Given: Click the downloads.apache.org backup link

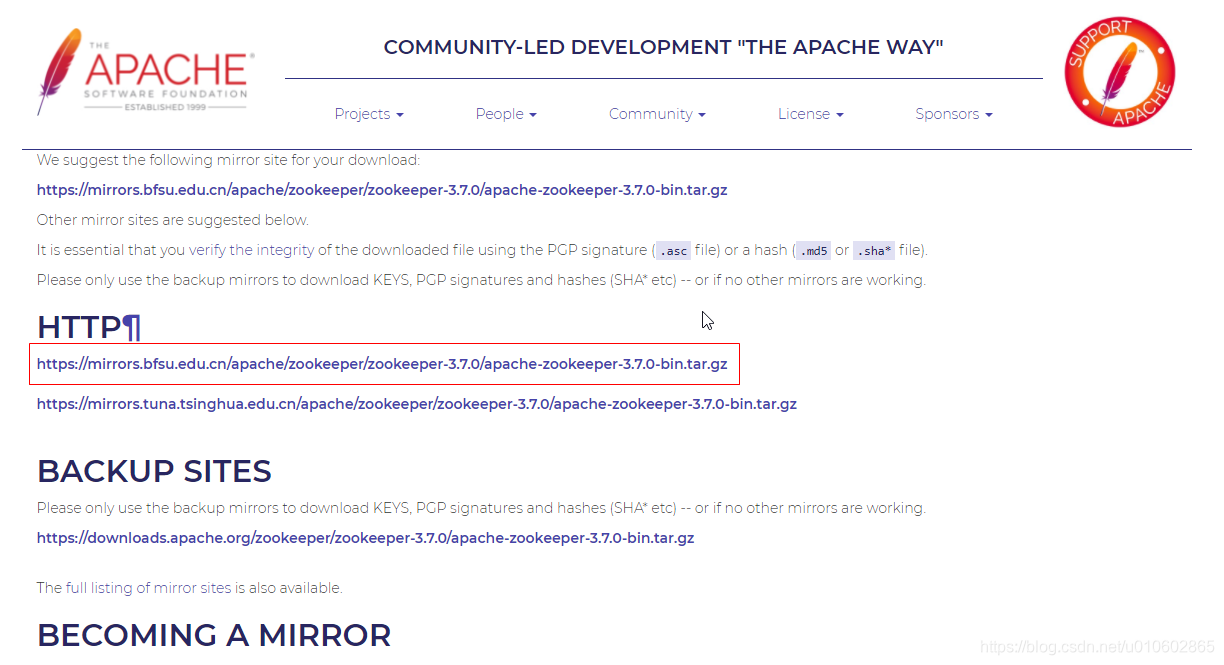Looking at the screenshot, I should pos(365,538).
